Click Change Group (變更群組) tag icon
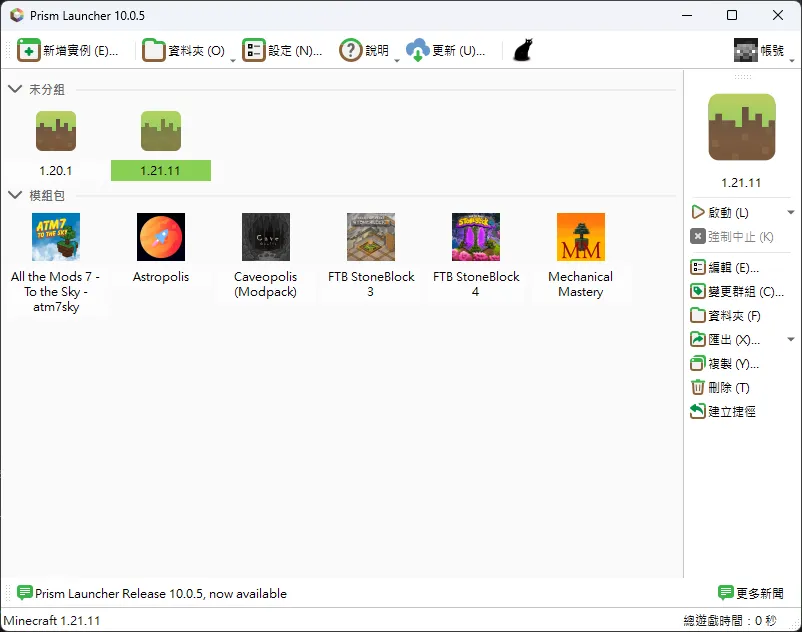 coord(698,292)
